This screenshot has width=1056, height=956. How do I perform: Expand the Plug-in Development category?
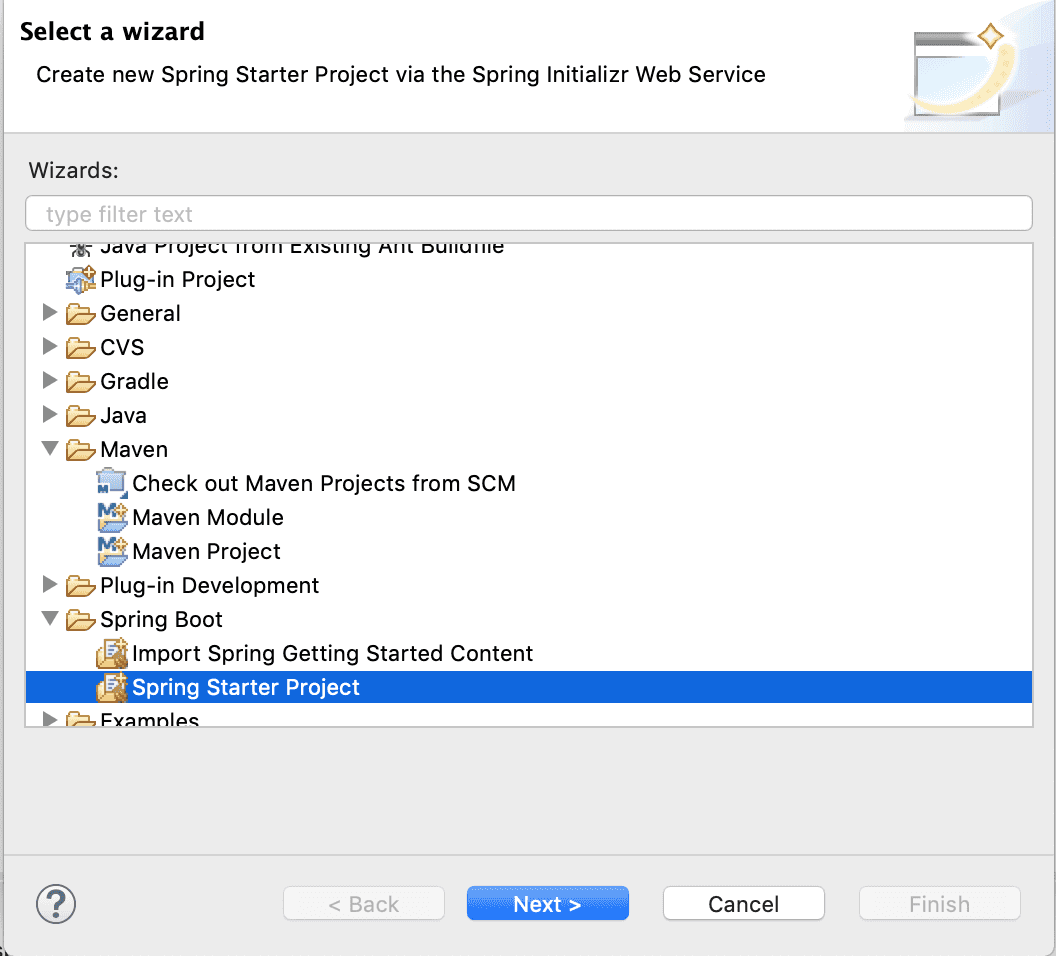50,585
